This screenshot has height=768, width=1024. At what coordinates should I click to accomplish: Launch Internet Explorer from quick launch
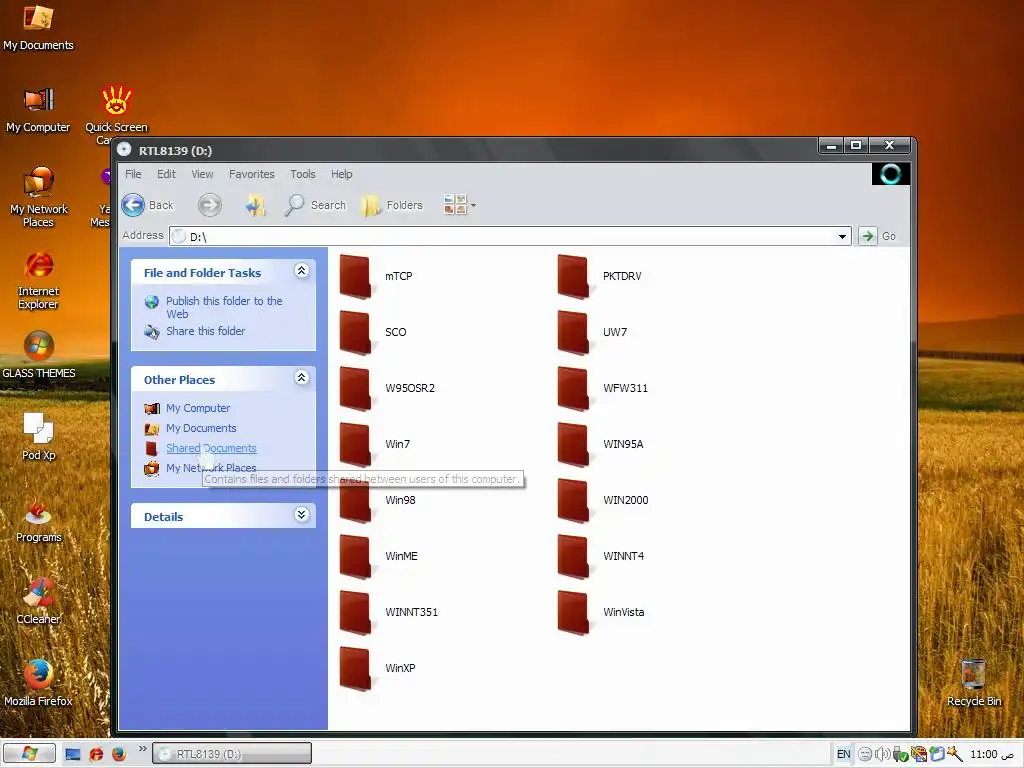96,754
